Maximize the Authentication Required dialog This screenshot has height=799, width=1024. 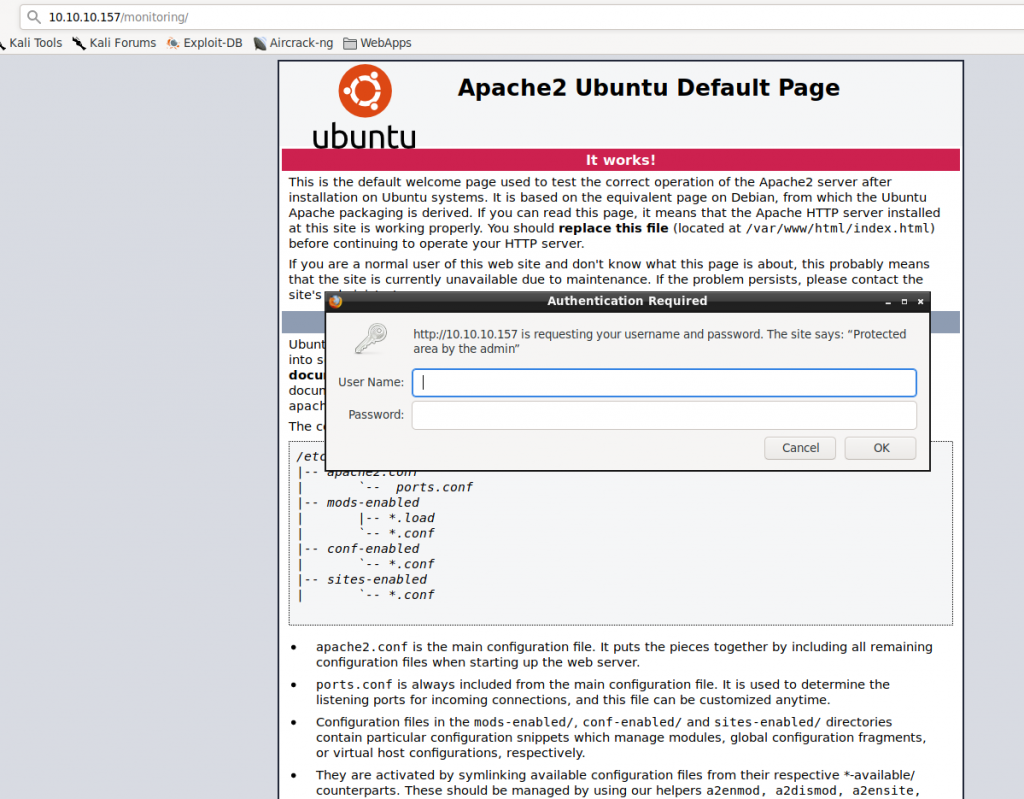[904, 301]
